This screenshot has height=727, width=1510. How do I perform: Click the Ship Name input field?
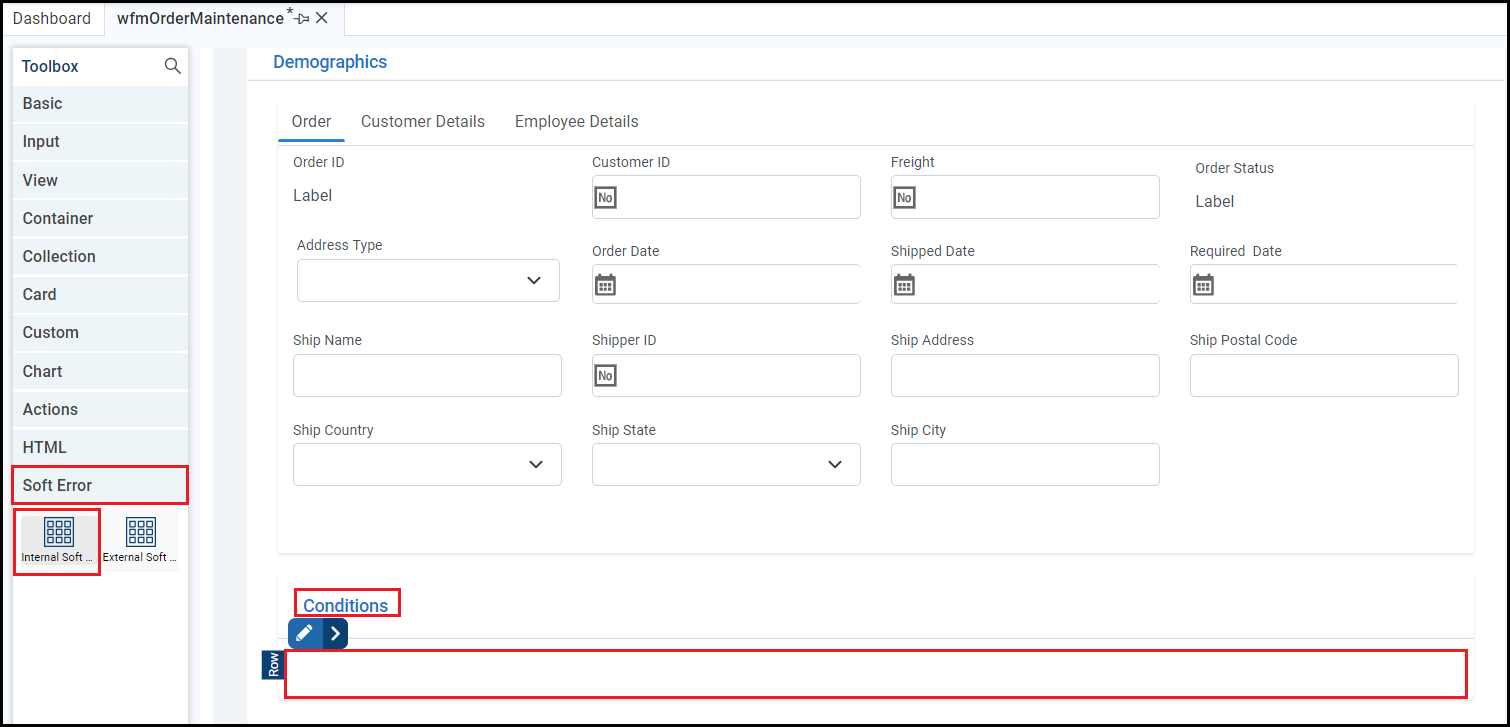click(427, 375)
